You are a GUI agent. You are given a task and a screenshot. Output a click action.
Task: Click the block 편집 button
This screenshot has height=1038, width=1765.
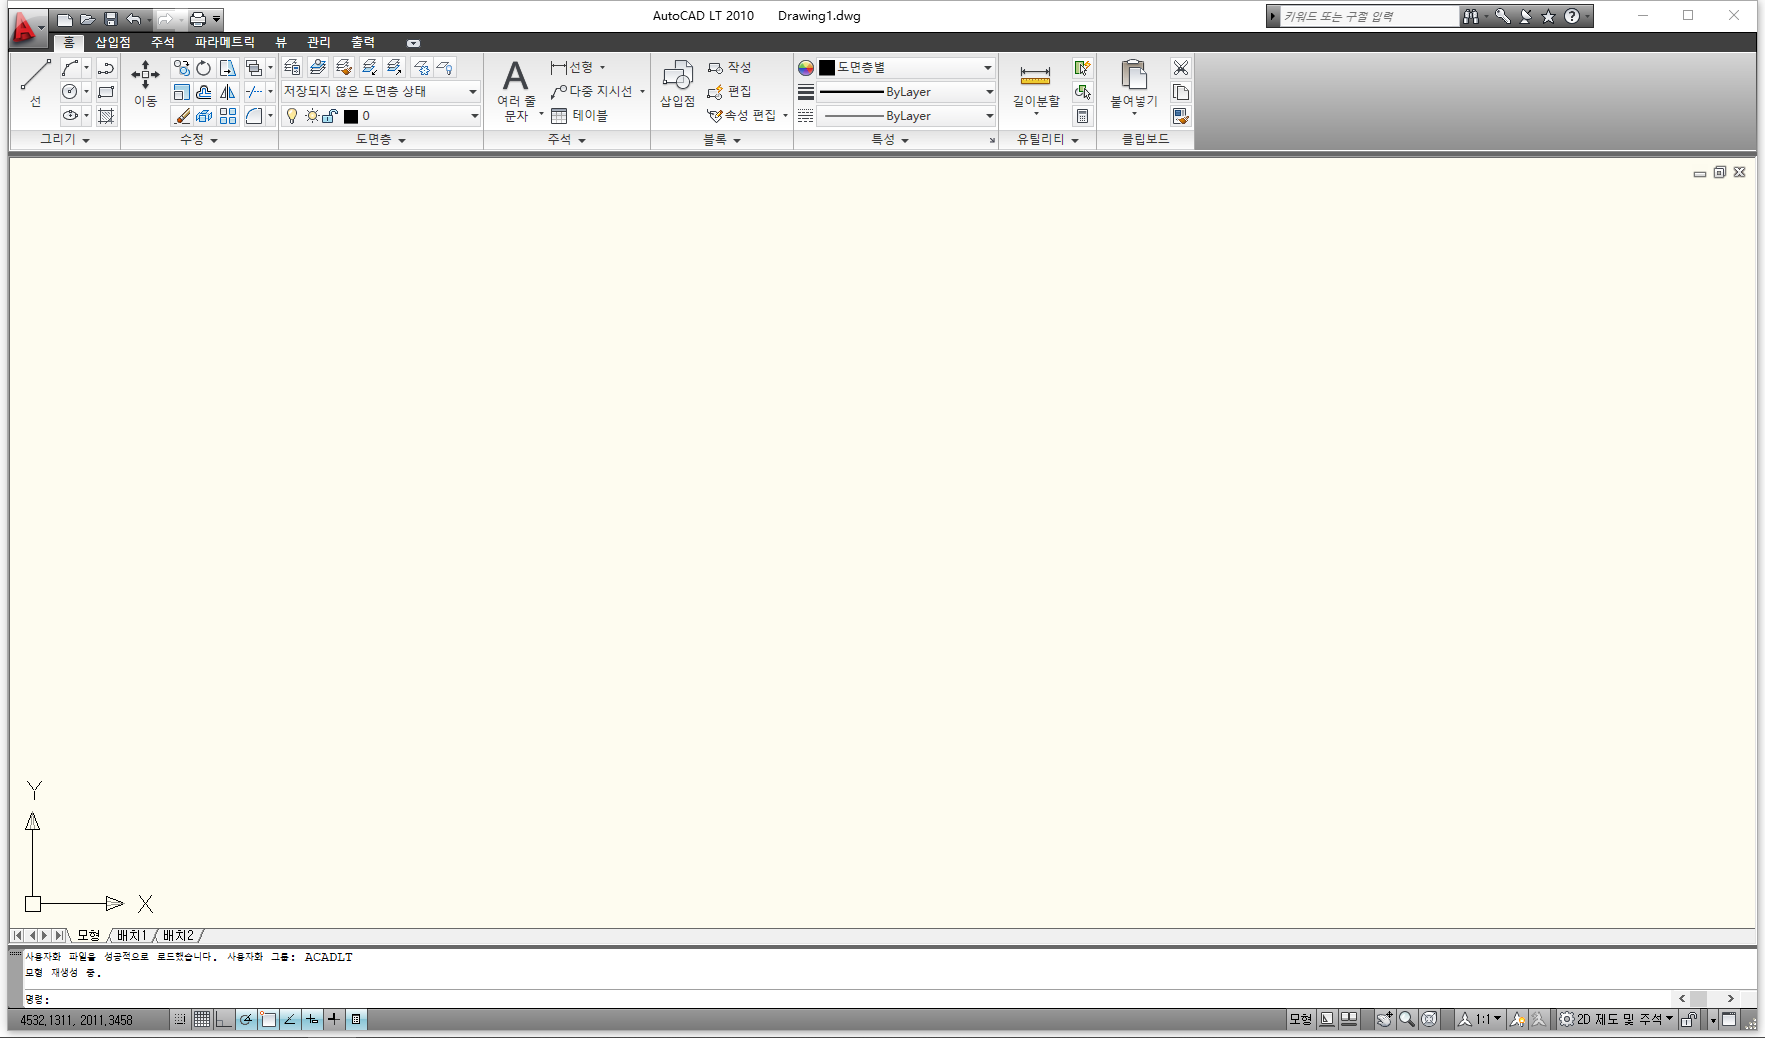730,91
